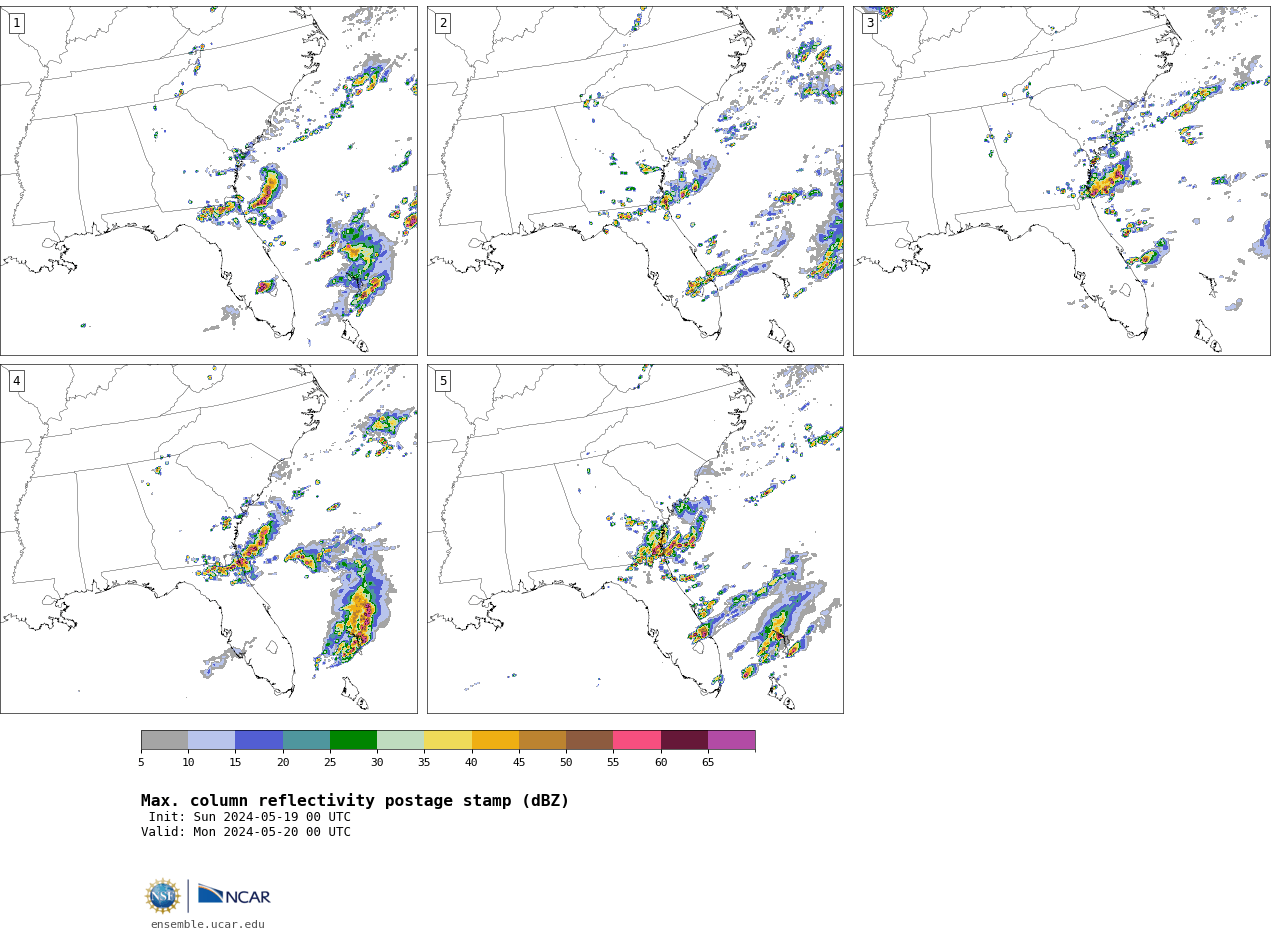Open ensemble member 1 reflectivity map
Image resolution: width=1280 pixels, height=936 pixels.
pyautogui.click(x=208, y=181)
